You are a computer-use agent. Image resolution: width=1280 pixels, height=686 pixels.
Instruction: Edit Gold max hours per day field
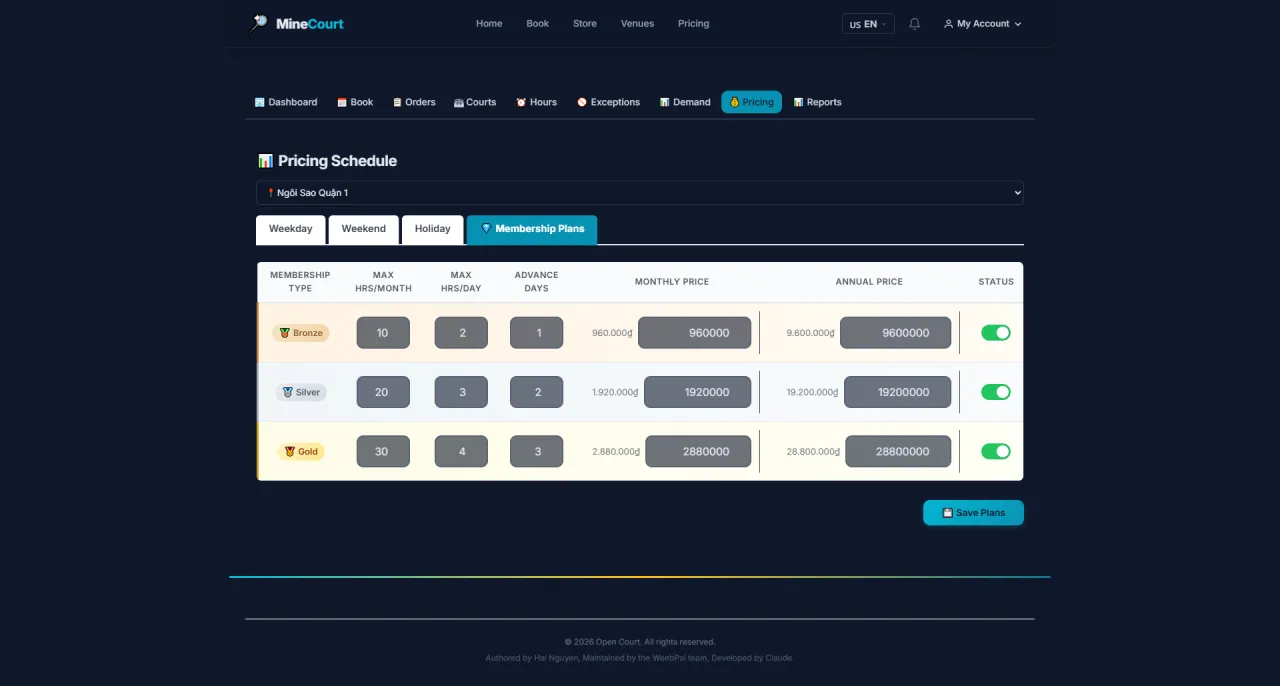tap(461, 451)
